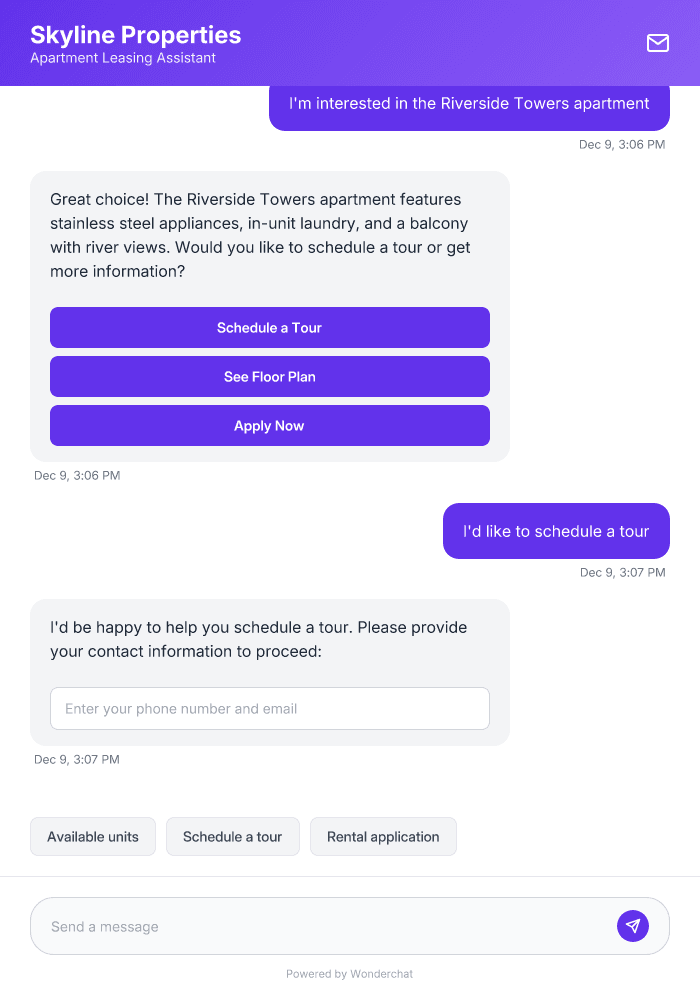Choose the Rental application quick reply

point(383,836)
